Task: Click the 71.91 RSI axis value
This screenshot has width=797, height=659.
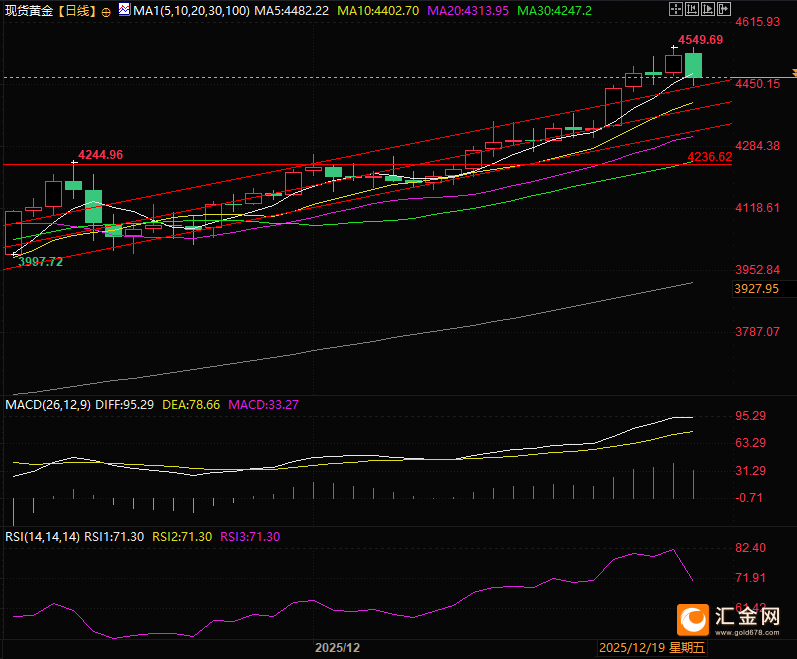Action: click(750, 578)
